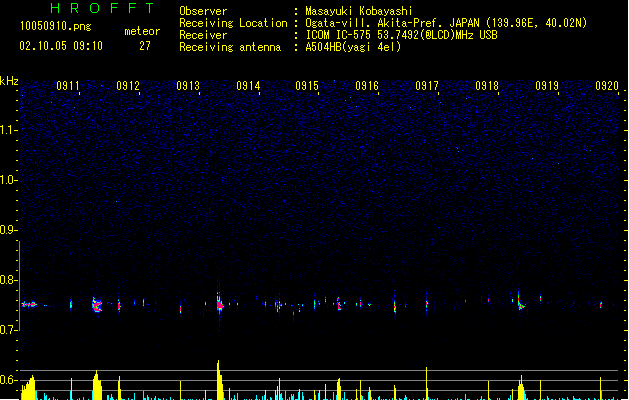
Task: Click the 0920 time marker
Action: [607, 86]
